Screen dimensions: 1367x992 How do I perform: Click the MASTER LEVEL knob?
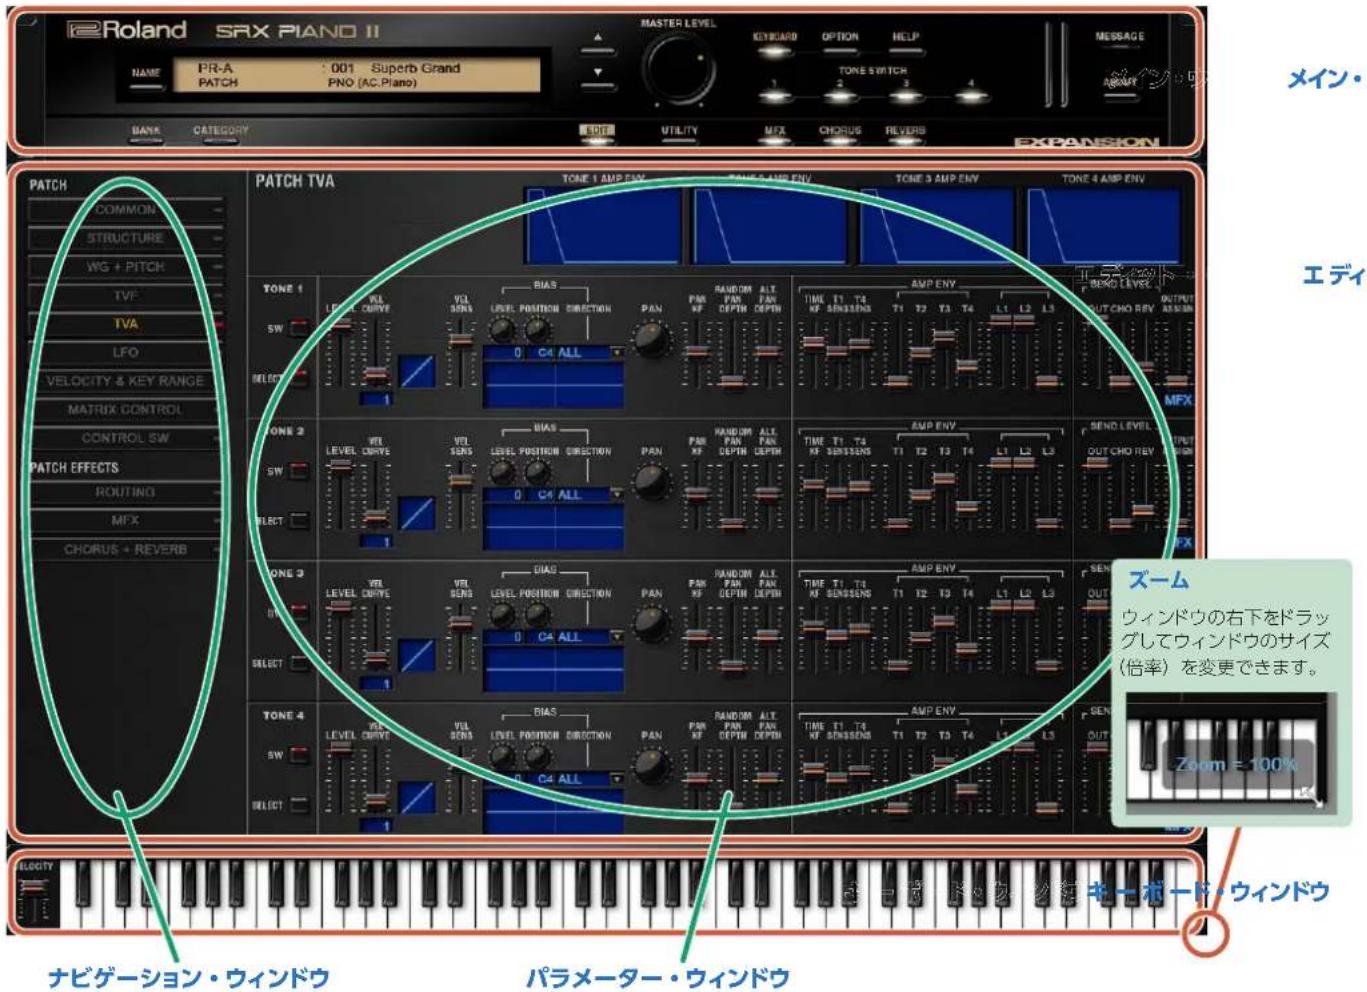click(x=679, y=68)
